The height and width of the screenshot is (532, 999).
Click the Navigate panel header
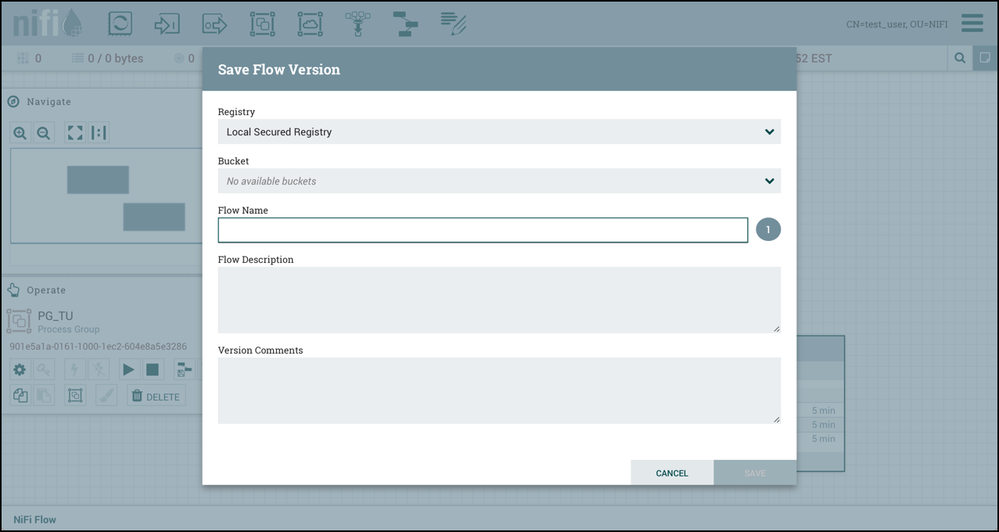tap(102, 102)
